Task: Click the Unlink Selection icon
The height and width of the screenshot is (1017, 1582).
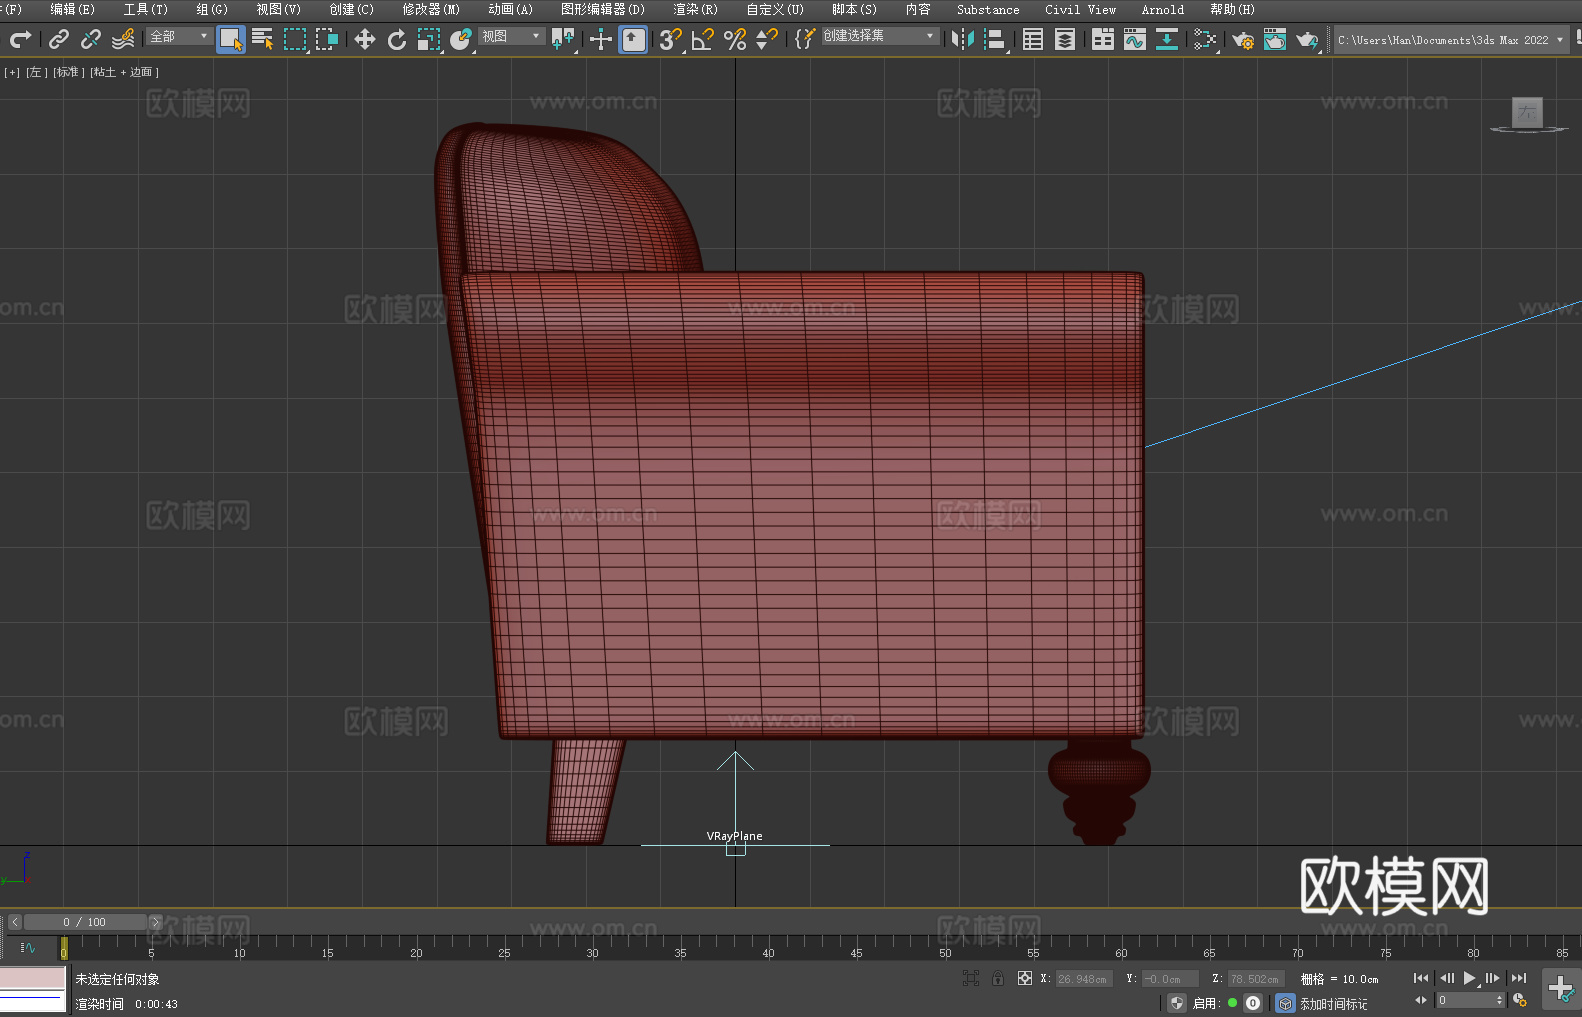Action: click(91, 39)
